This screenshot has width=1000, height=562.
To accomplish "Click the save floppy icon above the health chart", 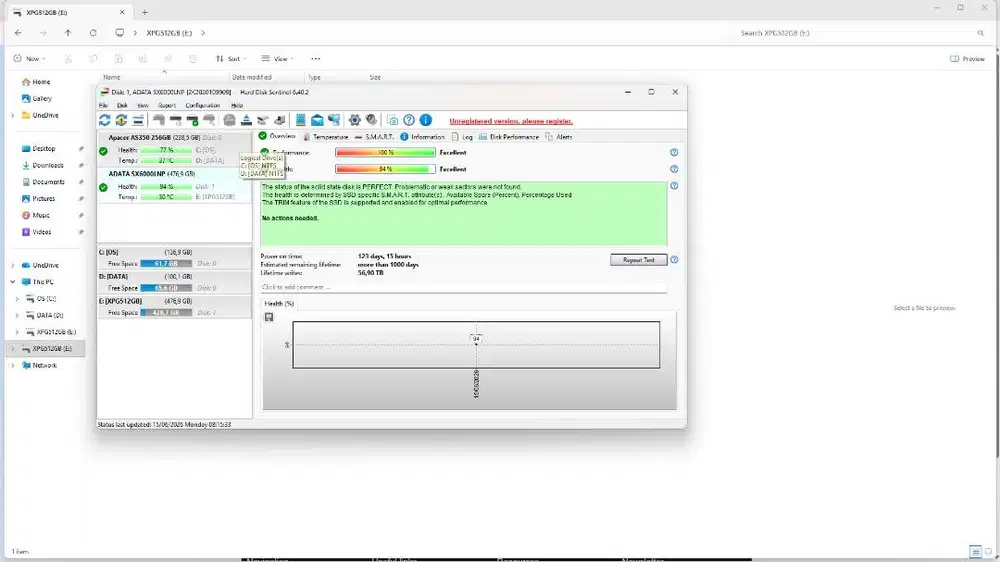I will (x=269, y=317).
